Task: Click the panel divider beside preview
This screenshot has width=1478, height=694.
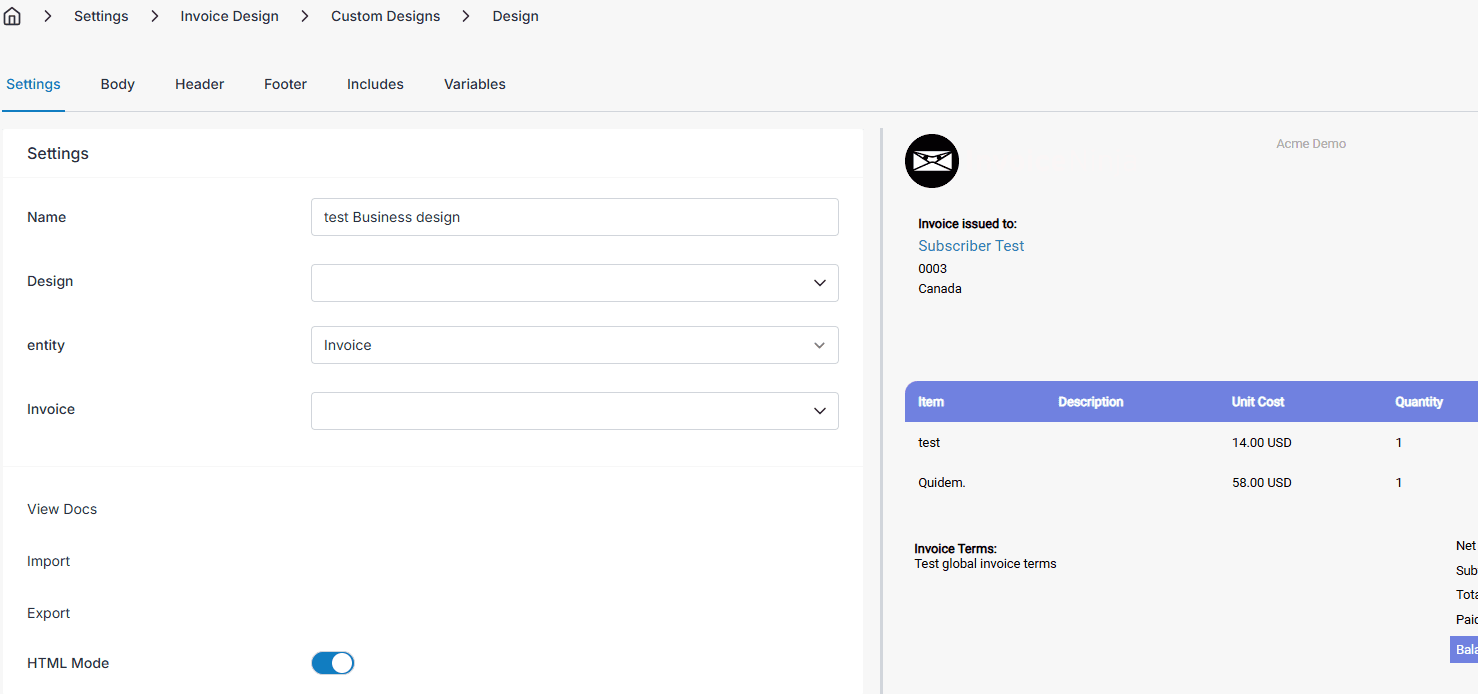Action: pos(881,411)
